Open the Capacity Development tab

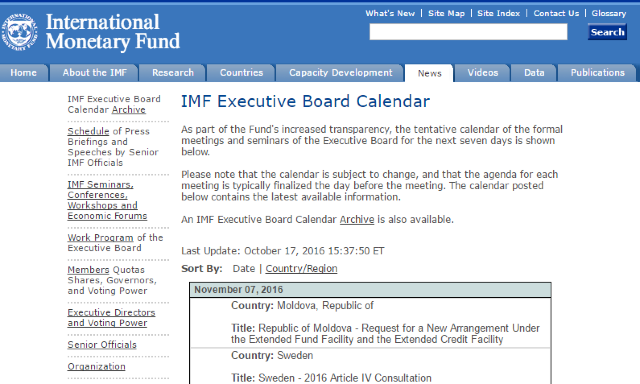click(340, 73)
